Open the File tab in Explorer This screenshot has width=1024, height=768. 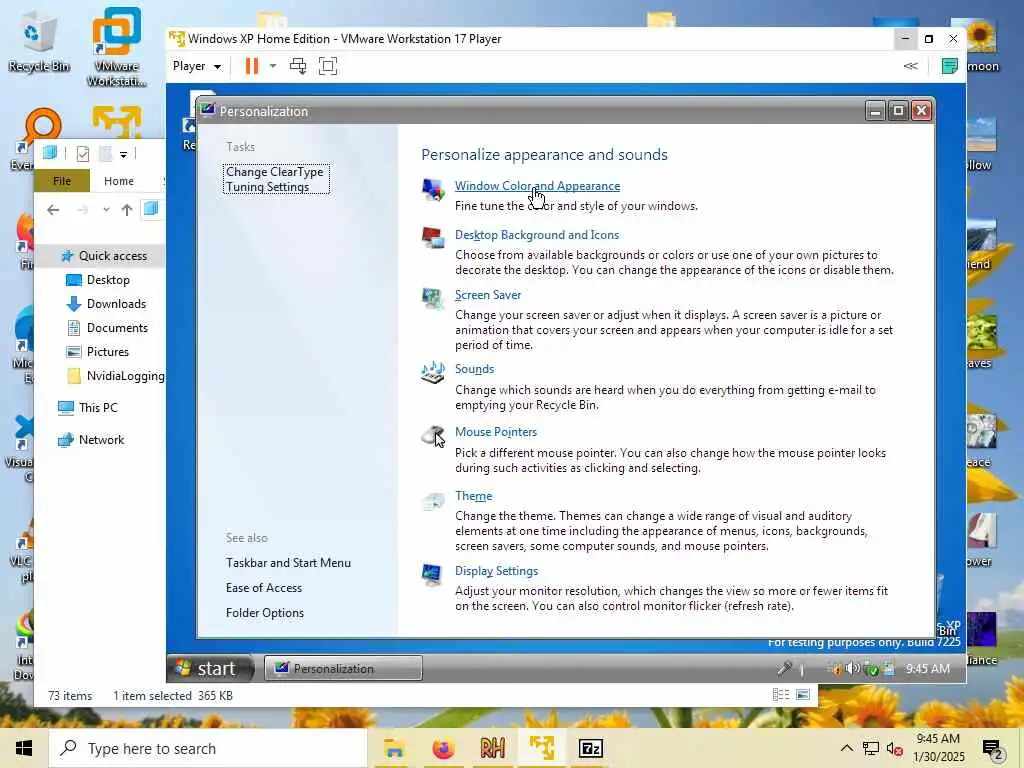point(62,181)
